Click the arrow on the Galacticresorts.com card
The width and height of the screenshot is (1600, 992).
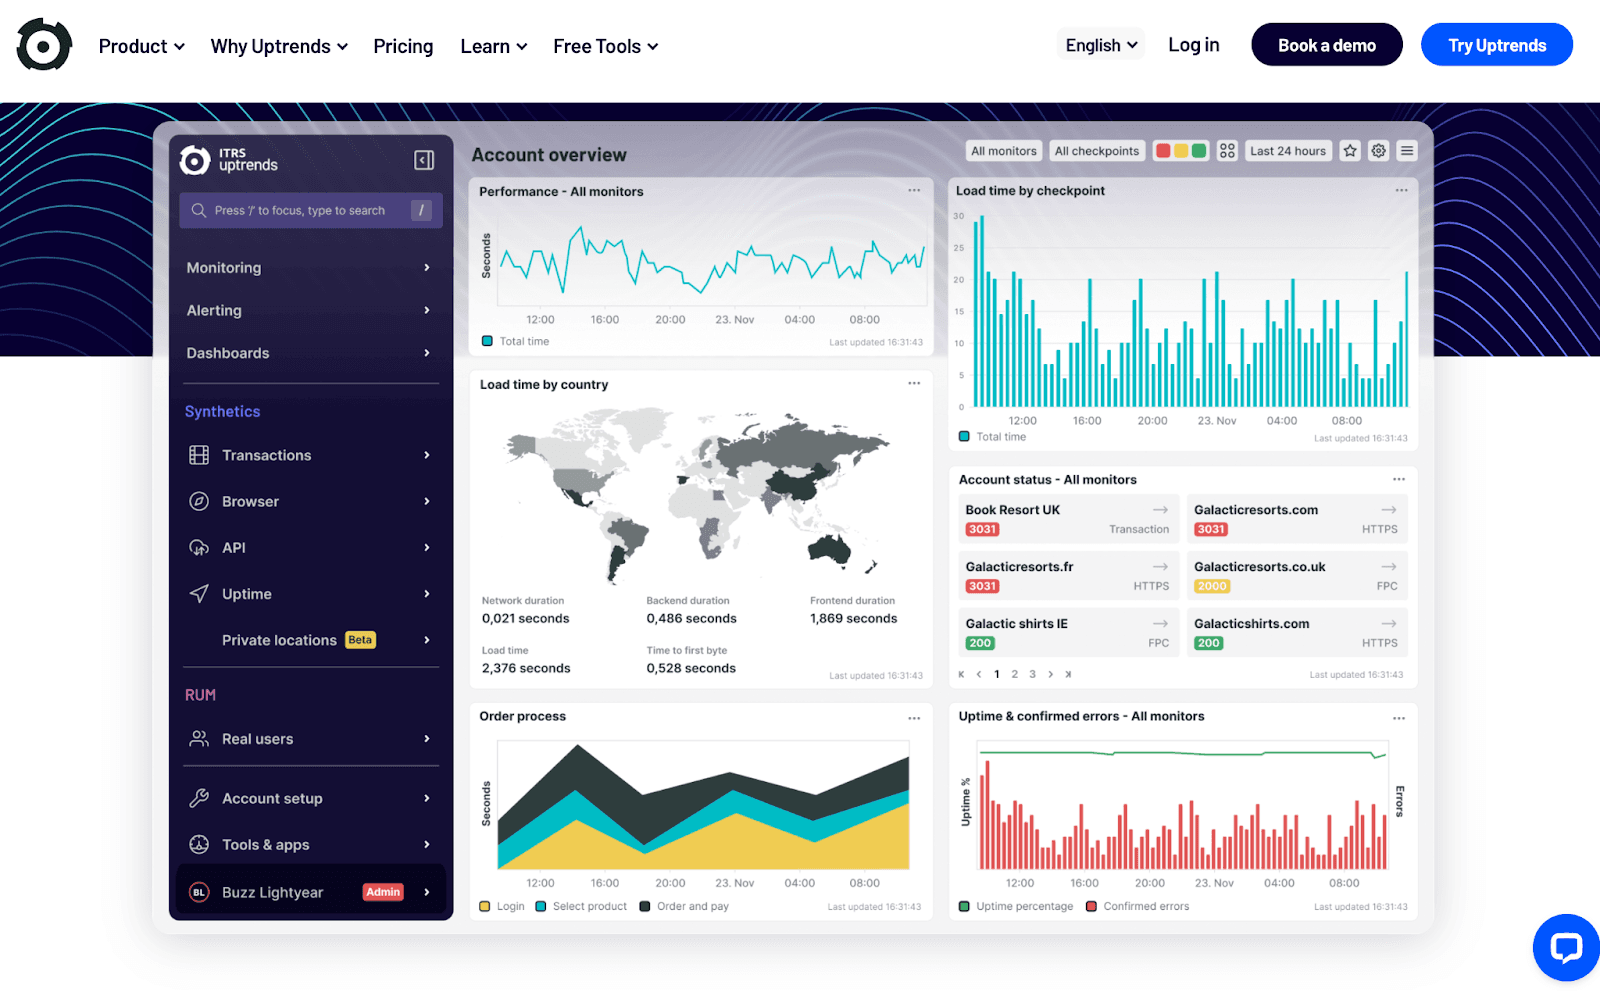(1389, 510)
